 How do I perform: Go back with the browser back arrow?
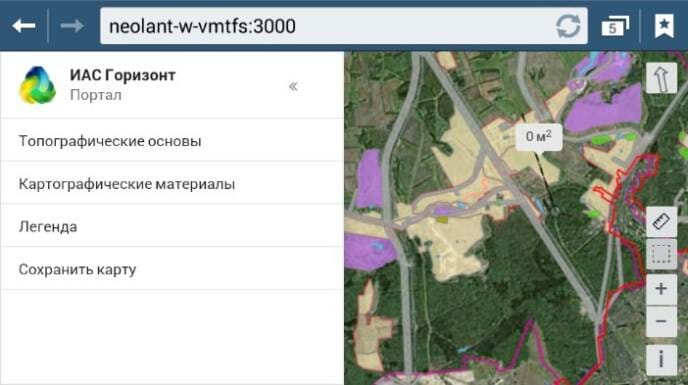pos(24,26)
